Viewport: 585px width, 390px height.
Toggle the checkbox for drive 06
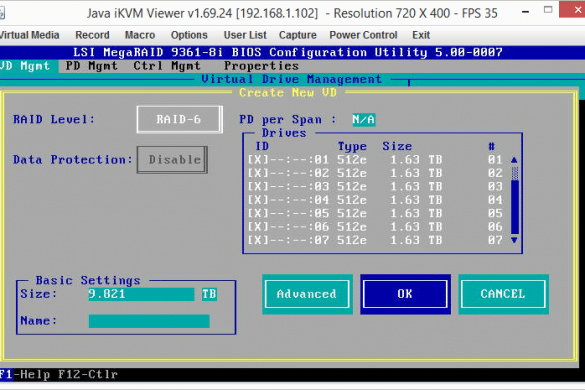258,227
